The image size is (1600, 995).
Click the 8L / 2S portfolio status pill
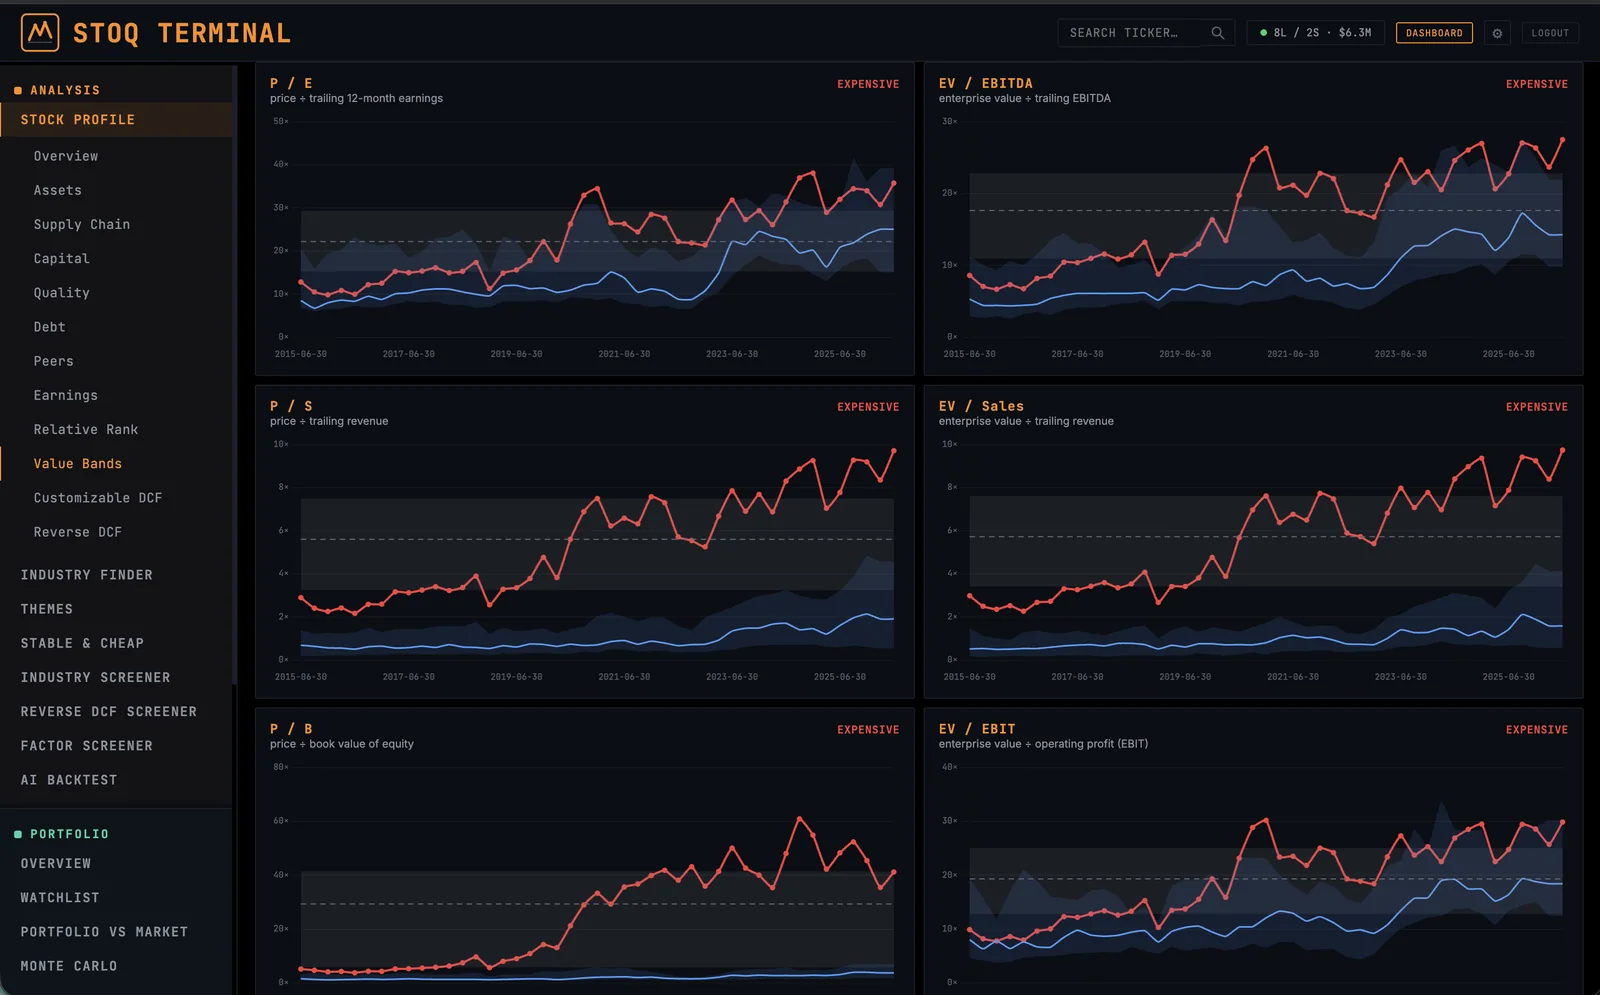coord(1315,33)
